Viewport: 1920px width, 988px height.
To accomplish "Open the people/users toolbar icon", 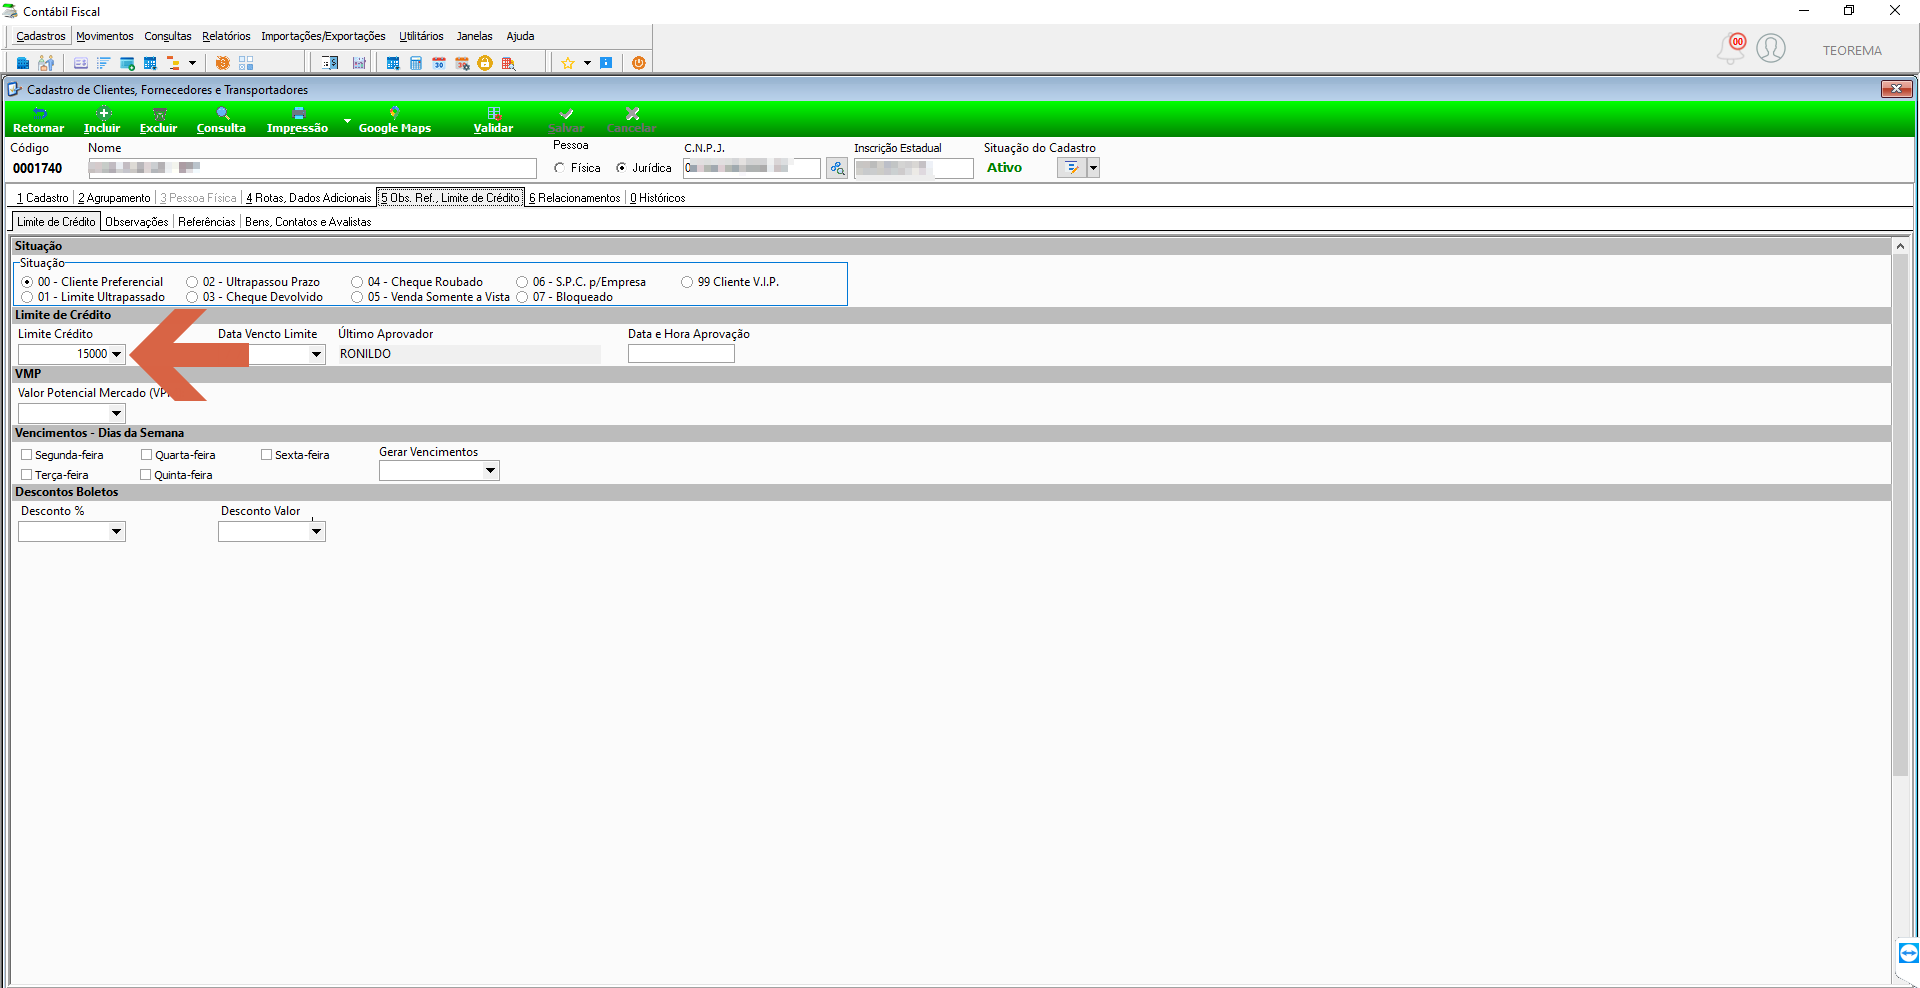I will coord(46,63).
